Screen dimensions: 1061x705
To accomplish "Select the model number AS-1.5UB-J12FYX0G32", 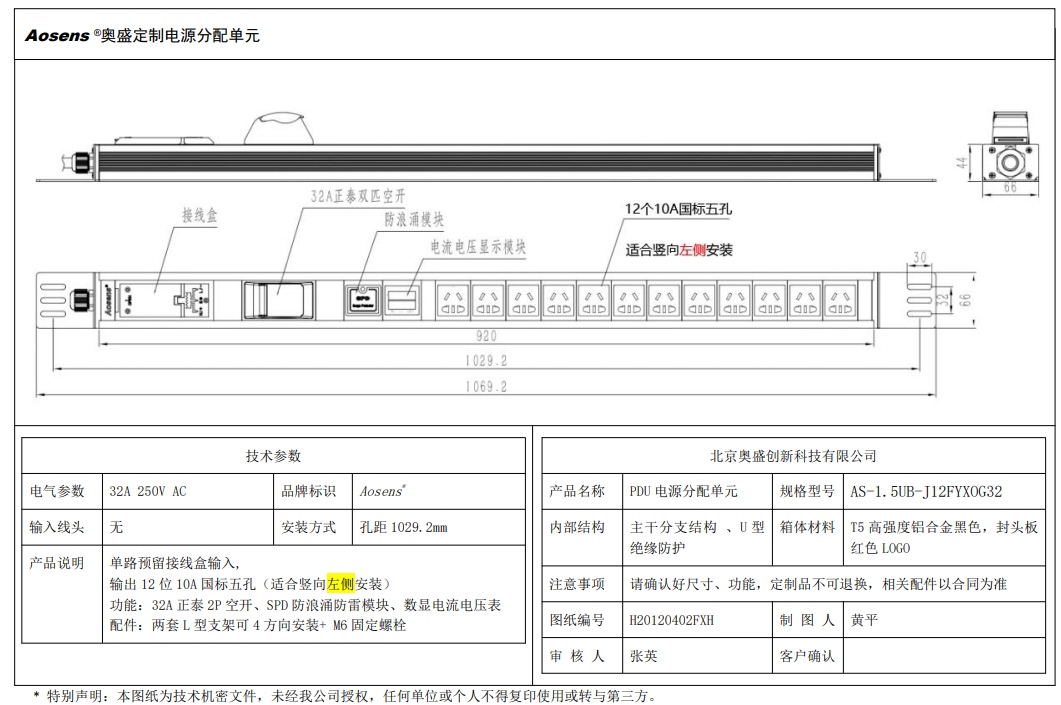I will [x=926, y=491].
